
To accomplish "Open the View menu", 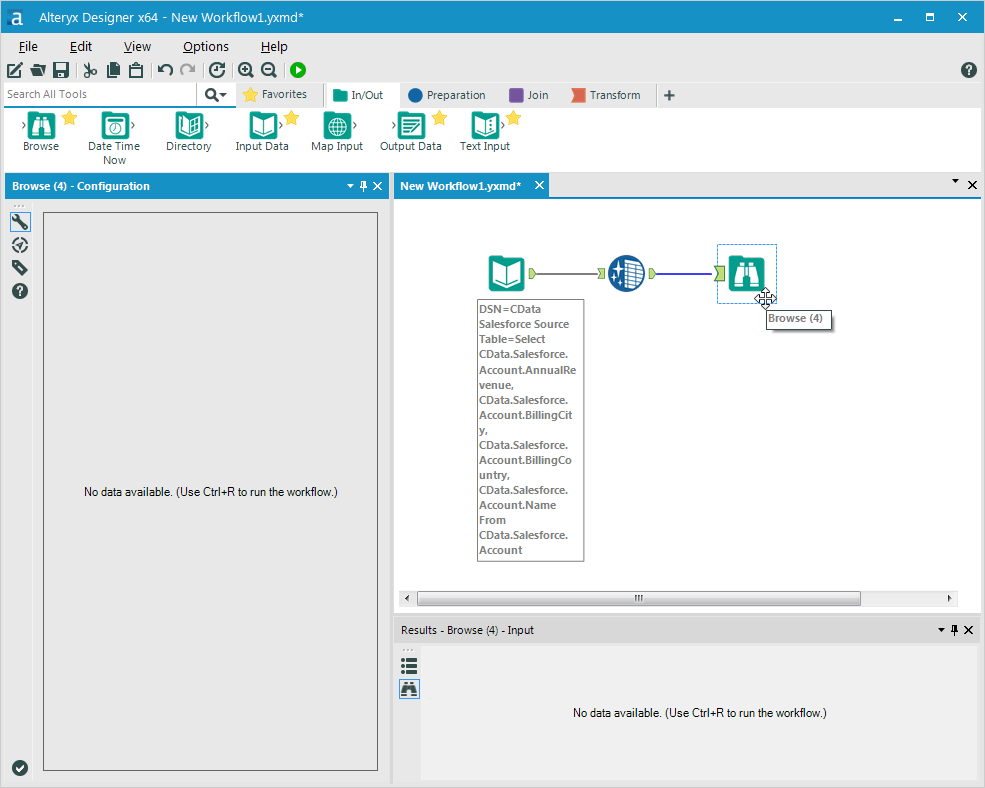I will click(137, 47).
